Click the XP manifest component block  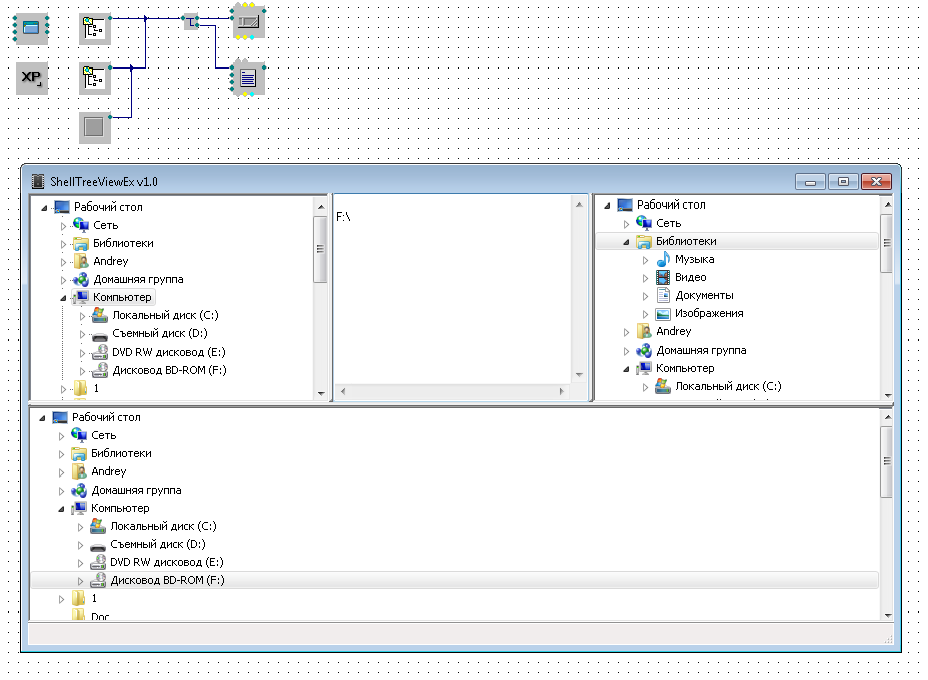32,78
